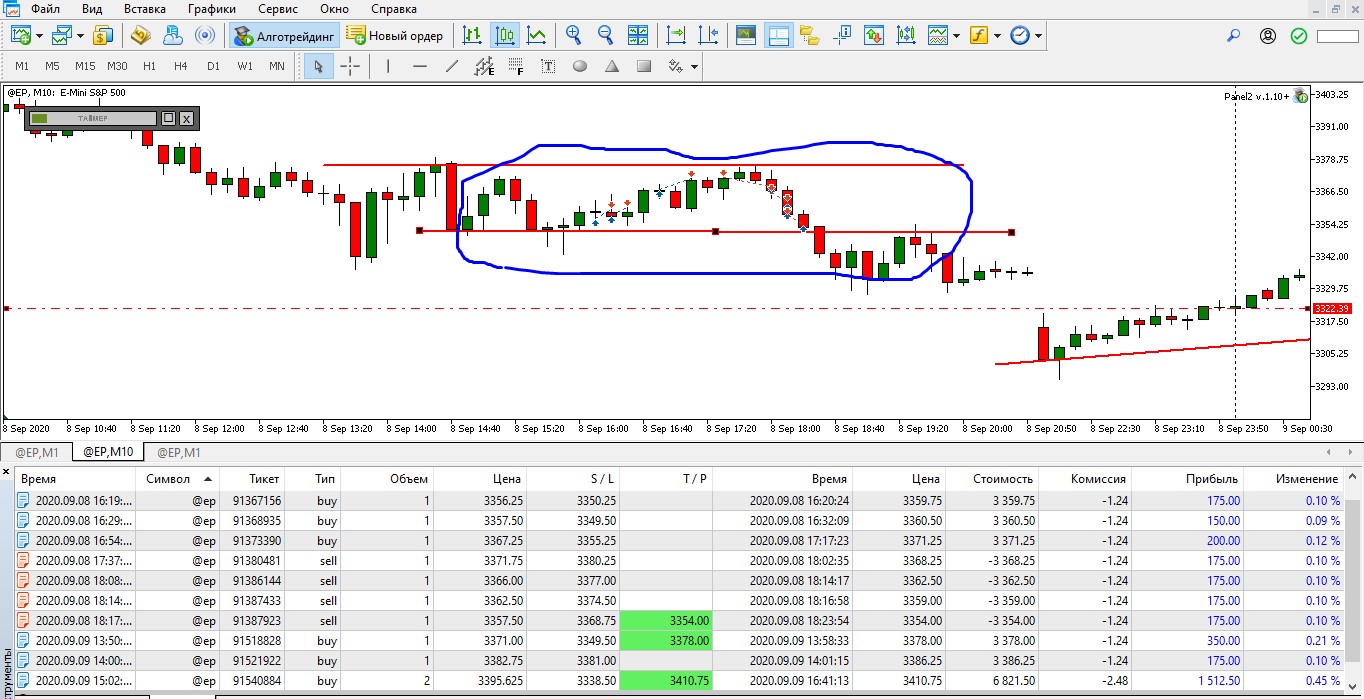
Task: Open the new chart icon
Action: click(20, 36)
